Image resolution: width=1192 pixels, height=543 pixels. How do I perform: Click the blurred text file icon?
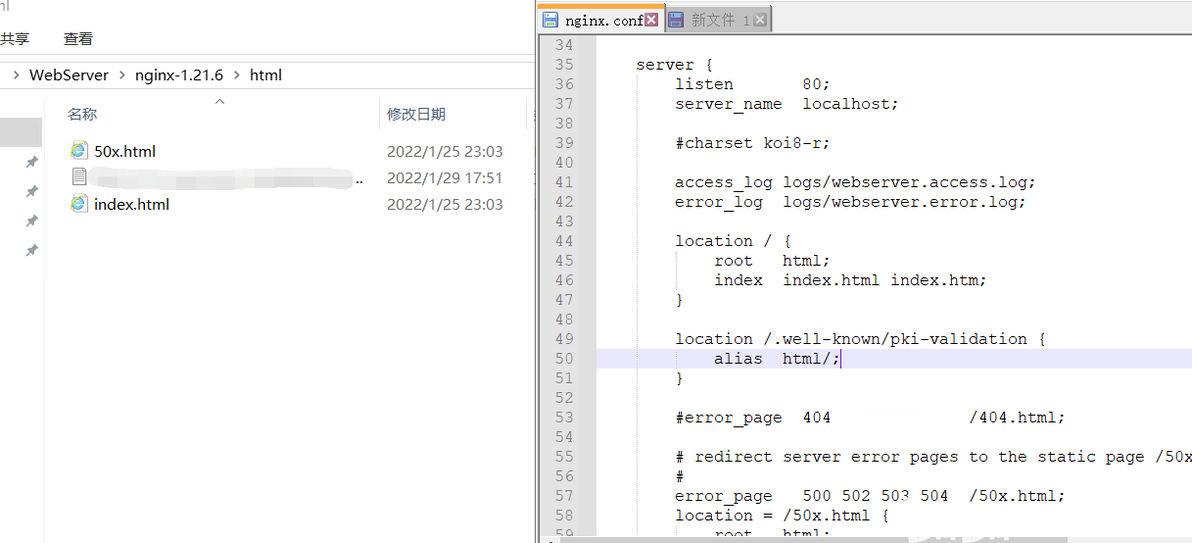click(79, 177)
